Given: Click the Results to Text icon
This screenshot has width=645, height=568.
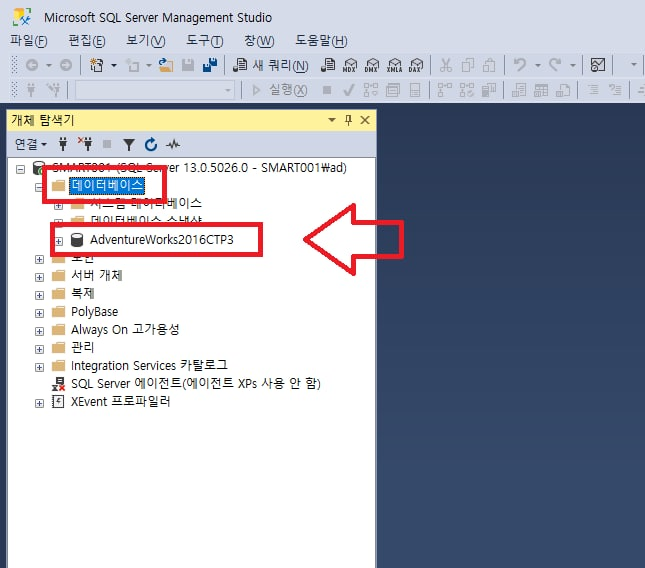Looking at the screenshot, I should click(x=519, y=90).
